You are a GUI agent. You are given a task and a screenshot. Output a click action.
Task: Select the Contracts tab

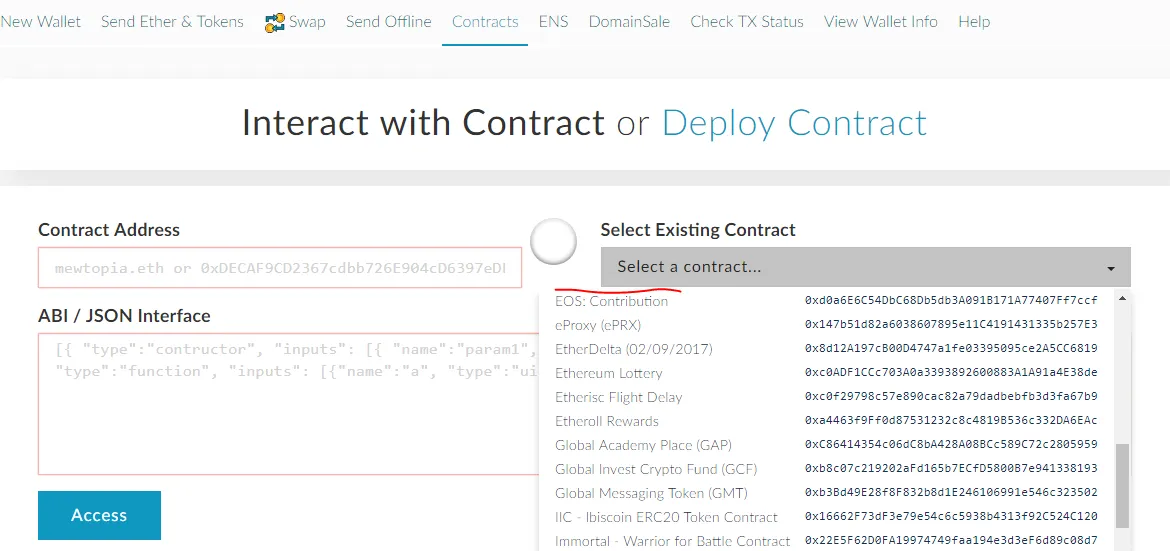[485, 22]
